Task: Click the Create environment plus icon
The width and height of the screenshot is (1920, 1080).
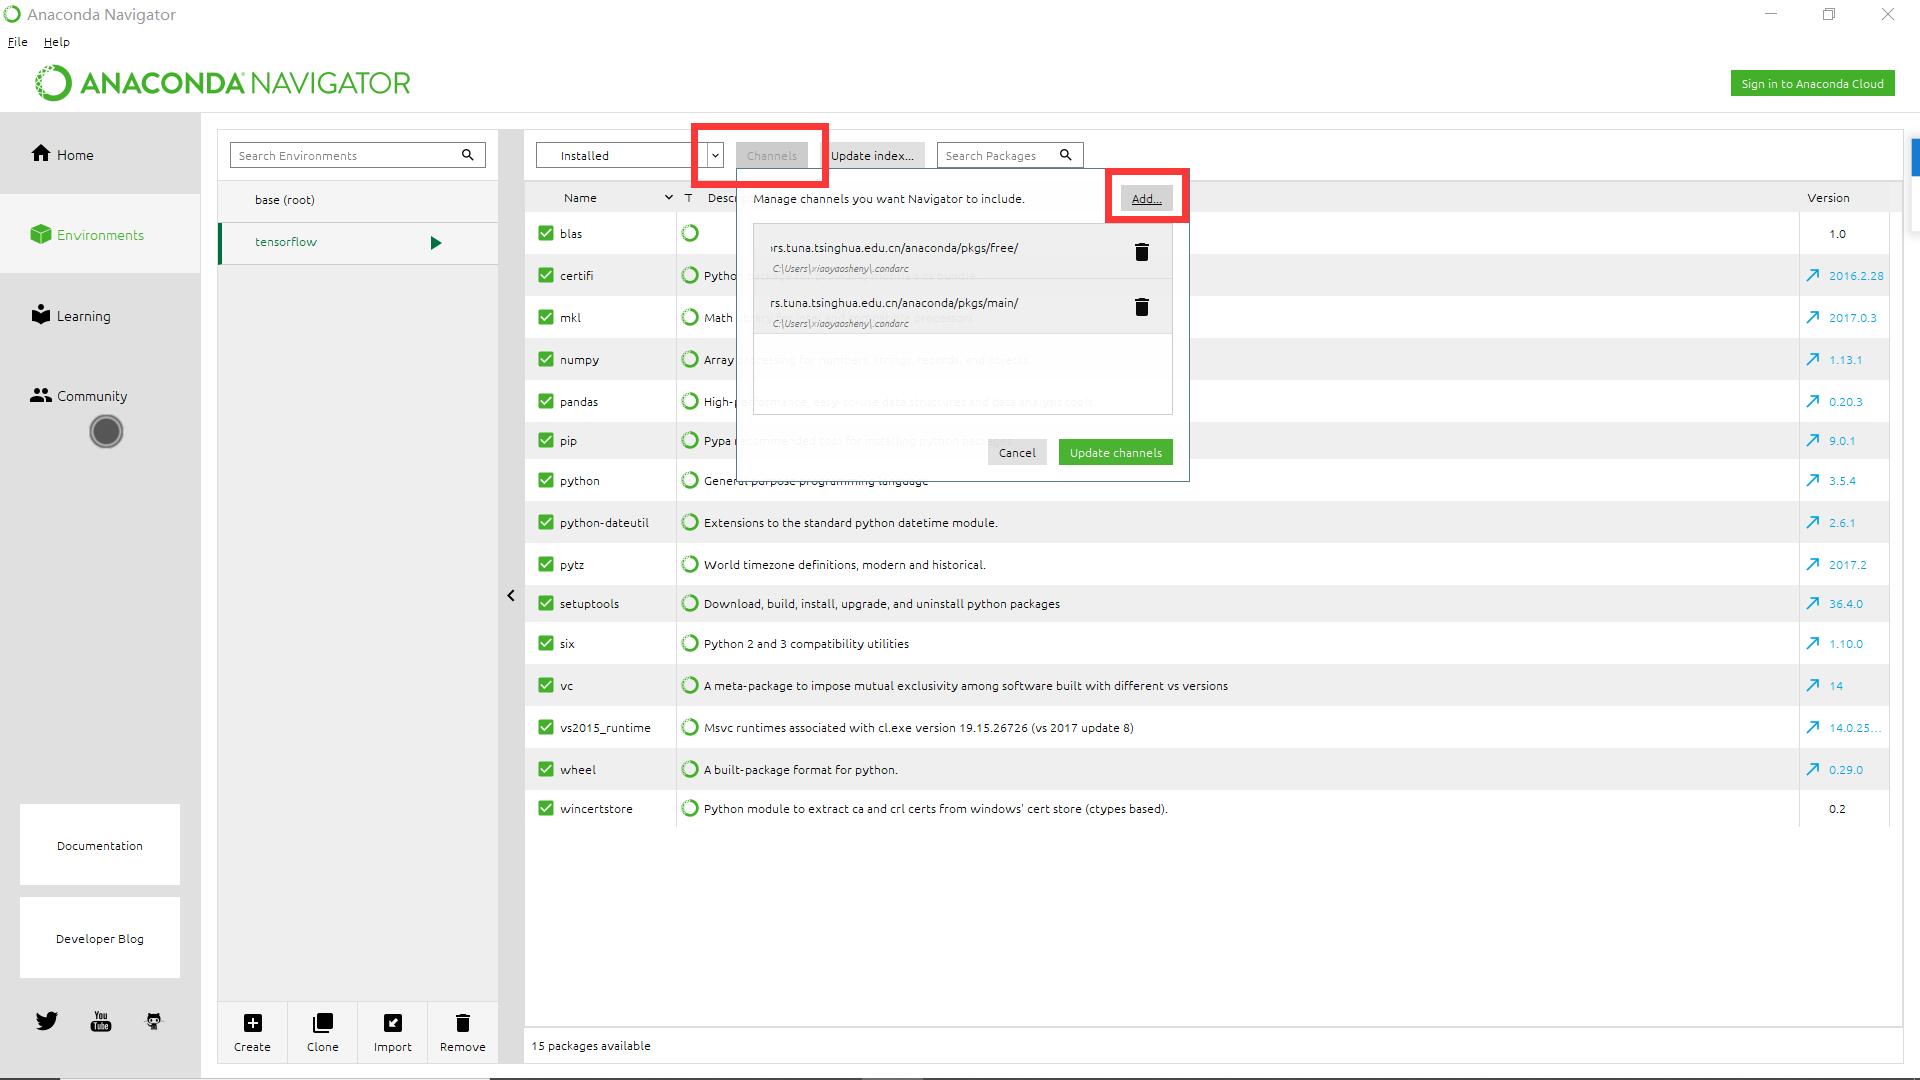Action: click(x=252, y=1023)
